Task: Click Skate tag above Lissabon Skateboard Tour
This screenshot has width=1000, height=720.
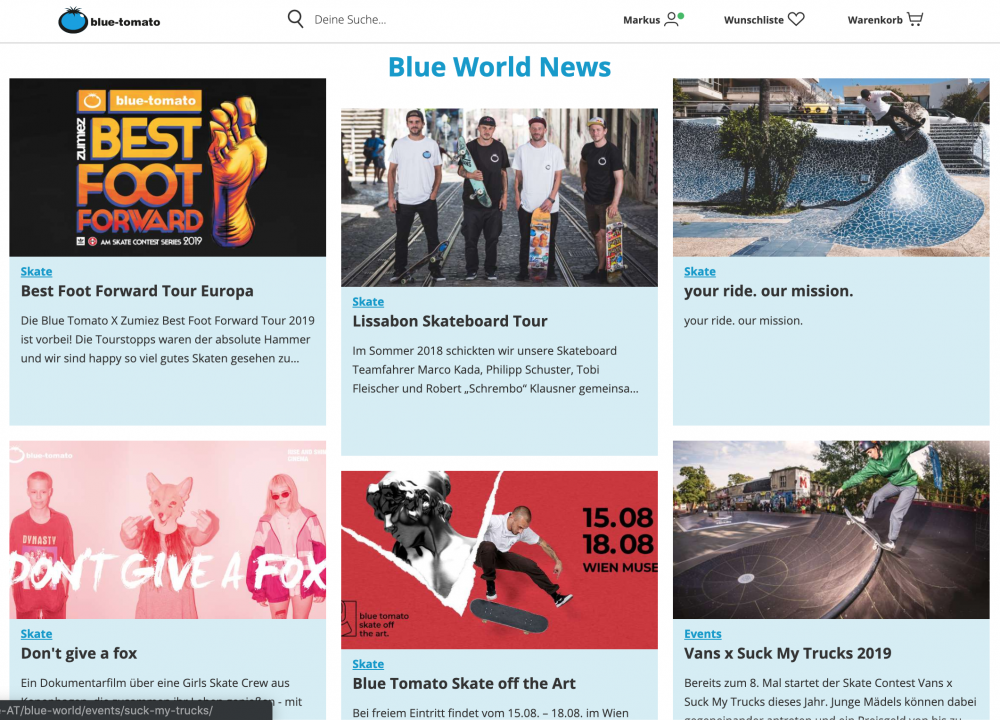Action: click(368, 302)
